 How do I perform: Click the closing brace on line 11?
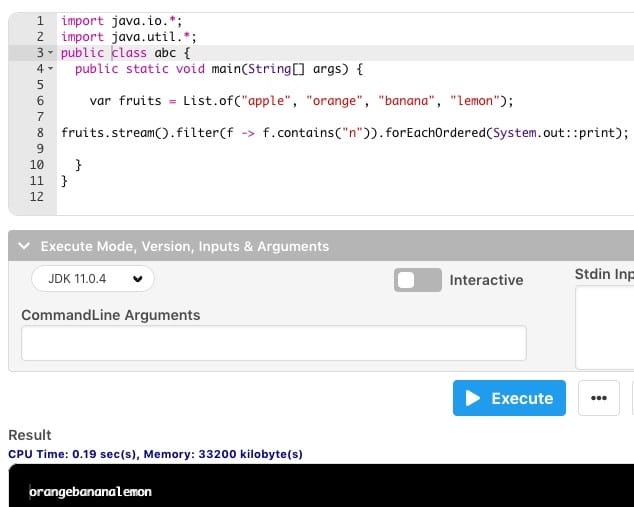(65, 181)
